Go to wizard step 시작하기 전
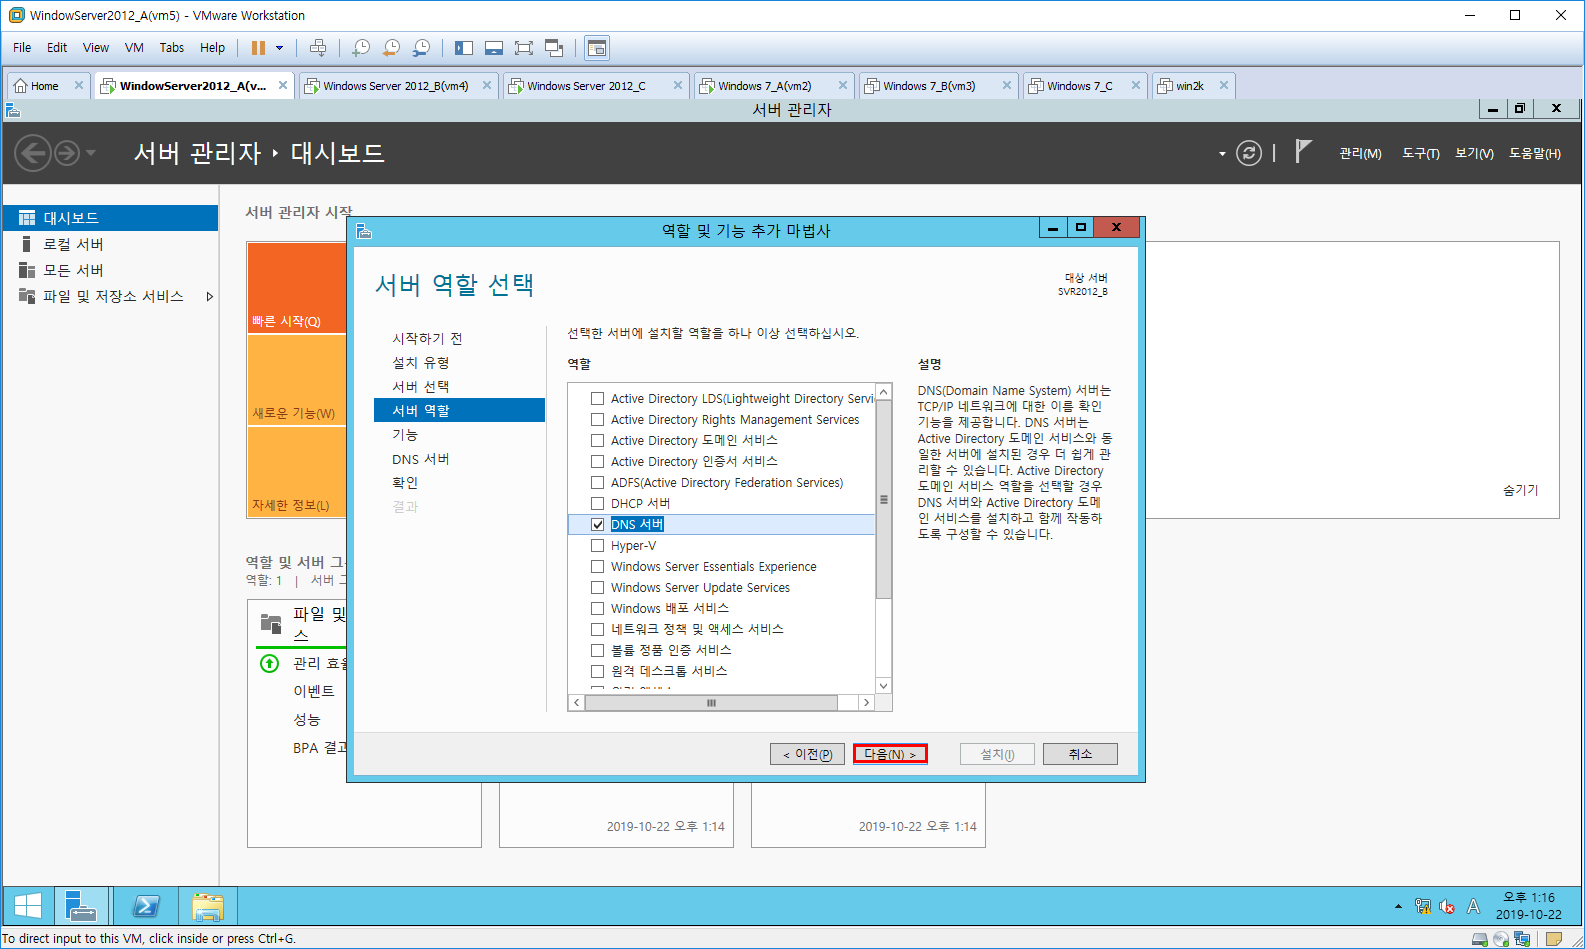Image resolution: width=1585 pixels, height=949 pixels. (427, 338)
